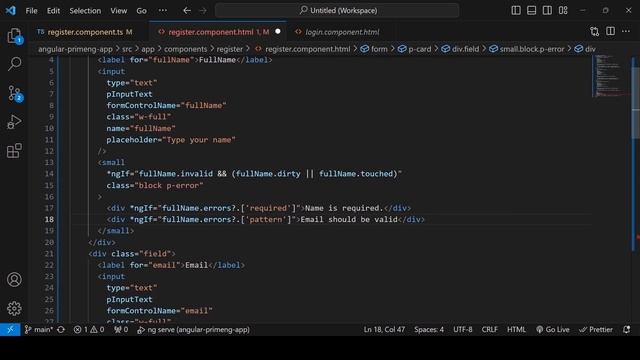The image size is (640, 360).
Task: Change indentation via Spaces: 4
Action: 429,329
